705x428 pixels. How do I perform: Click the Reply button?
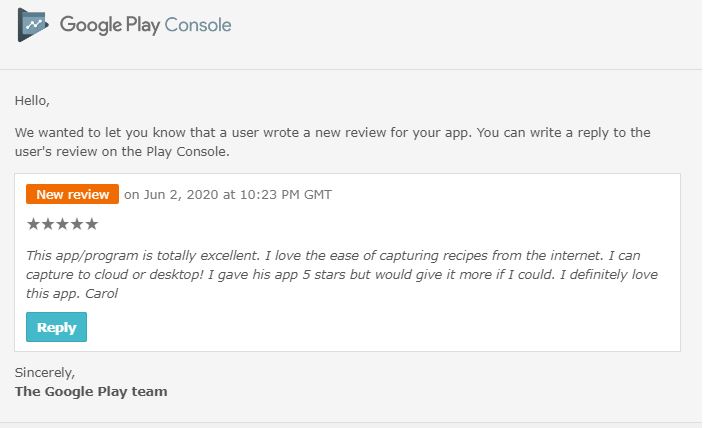click(56, 327)
